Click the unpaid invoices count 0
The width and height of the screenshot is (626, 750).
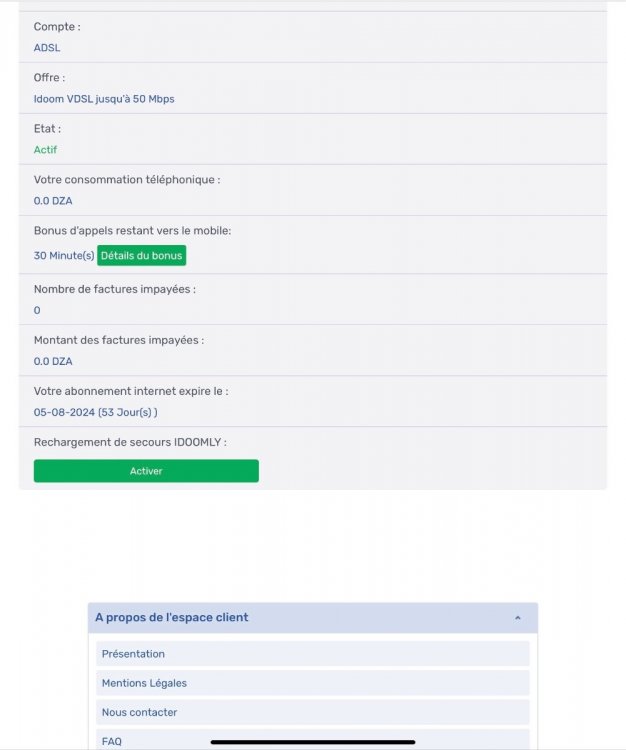click(37, 310)
